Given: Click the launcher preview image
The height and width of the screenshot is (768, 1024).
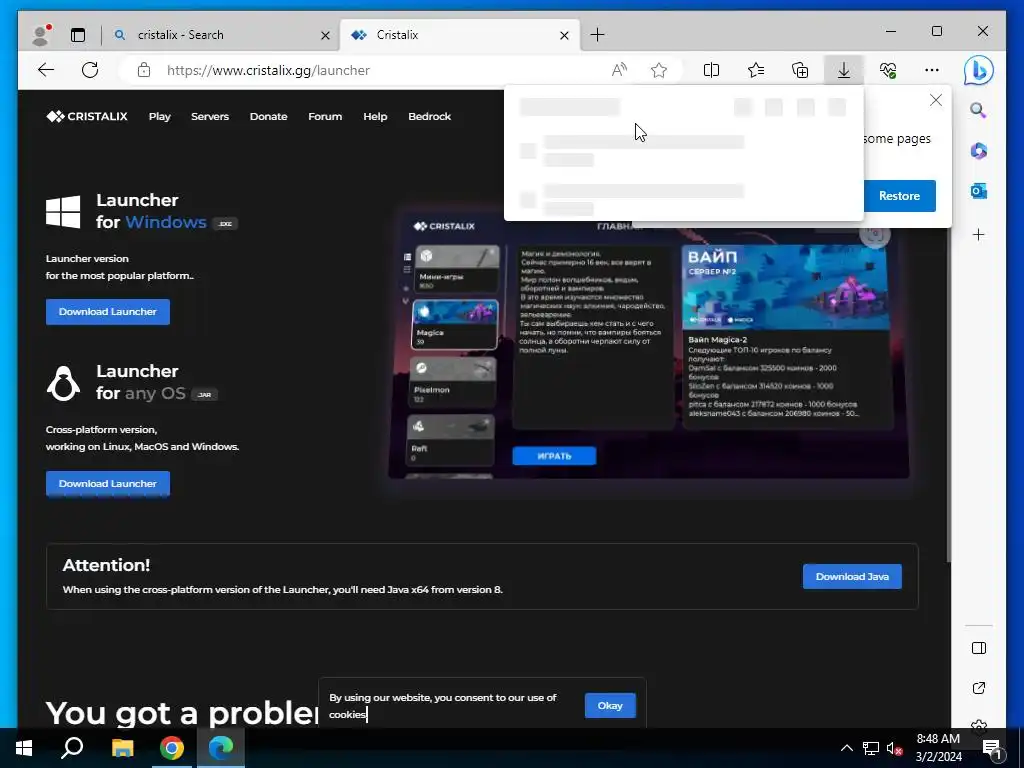Looking at the screenshot, I should (x=648, y=347).
